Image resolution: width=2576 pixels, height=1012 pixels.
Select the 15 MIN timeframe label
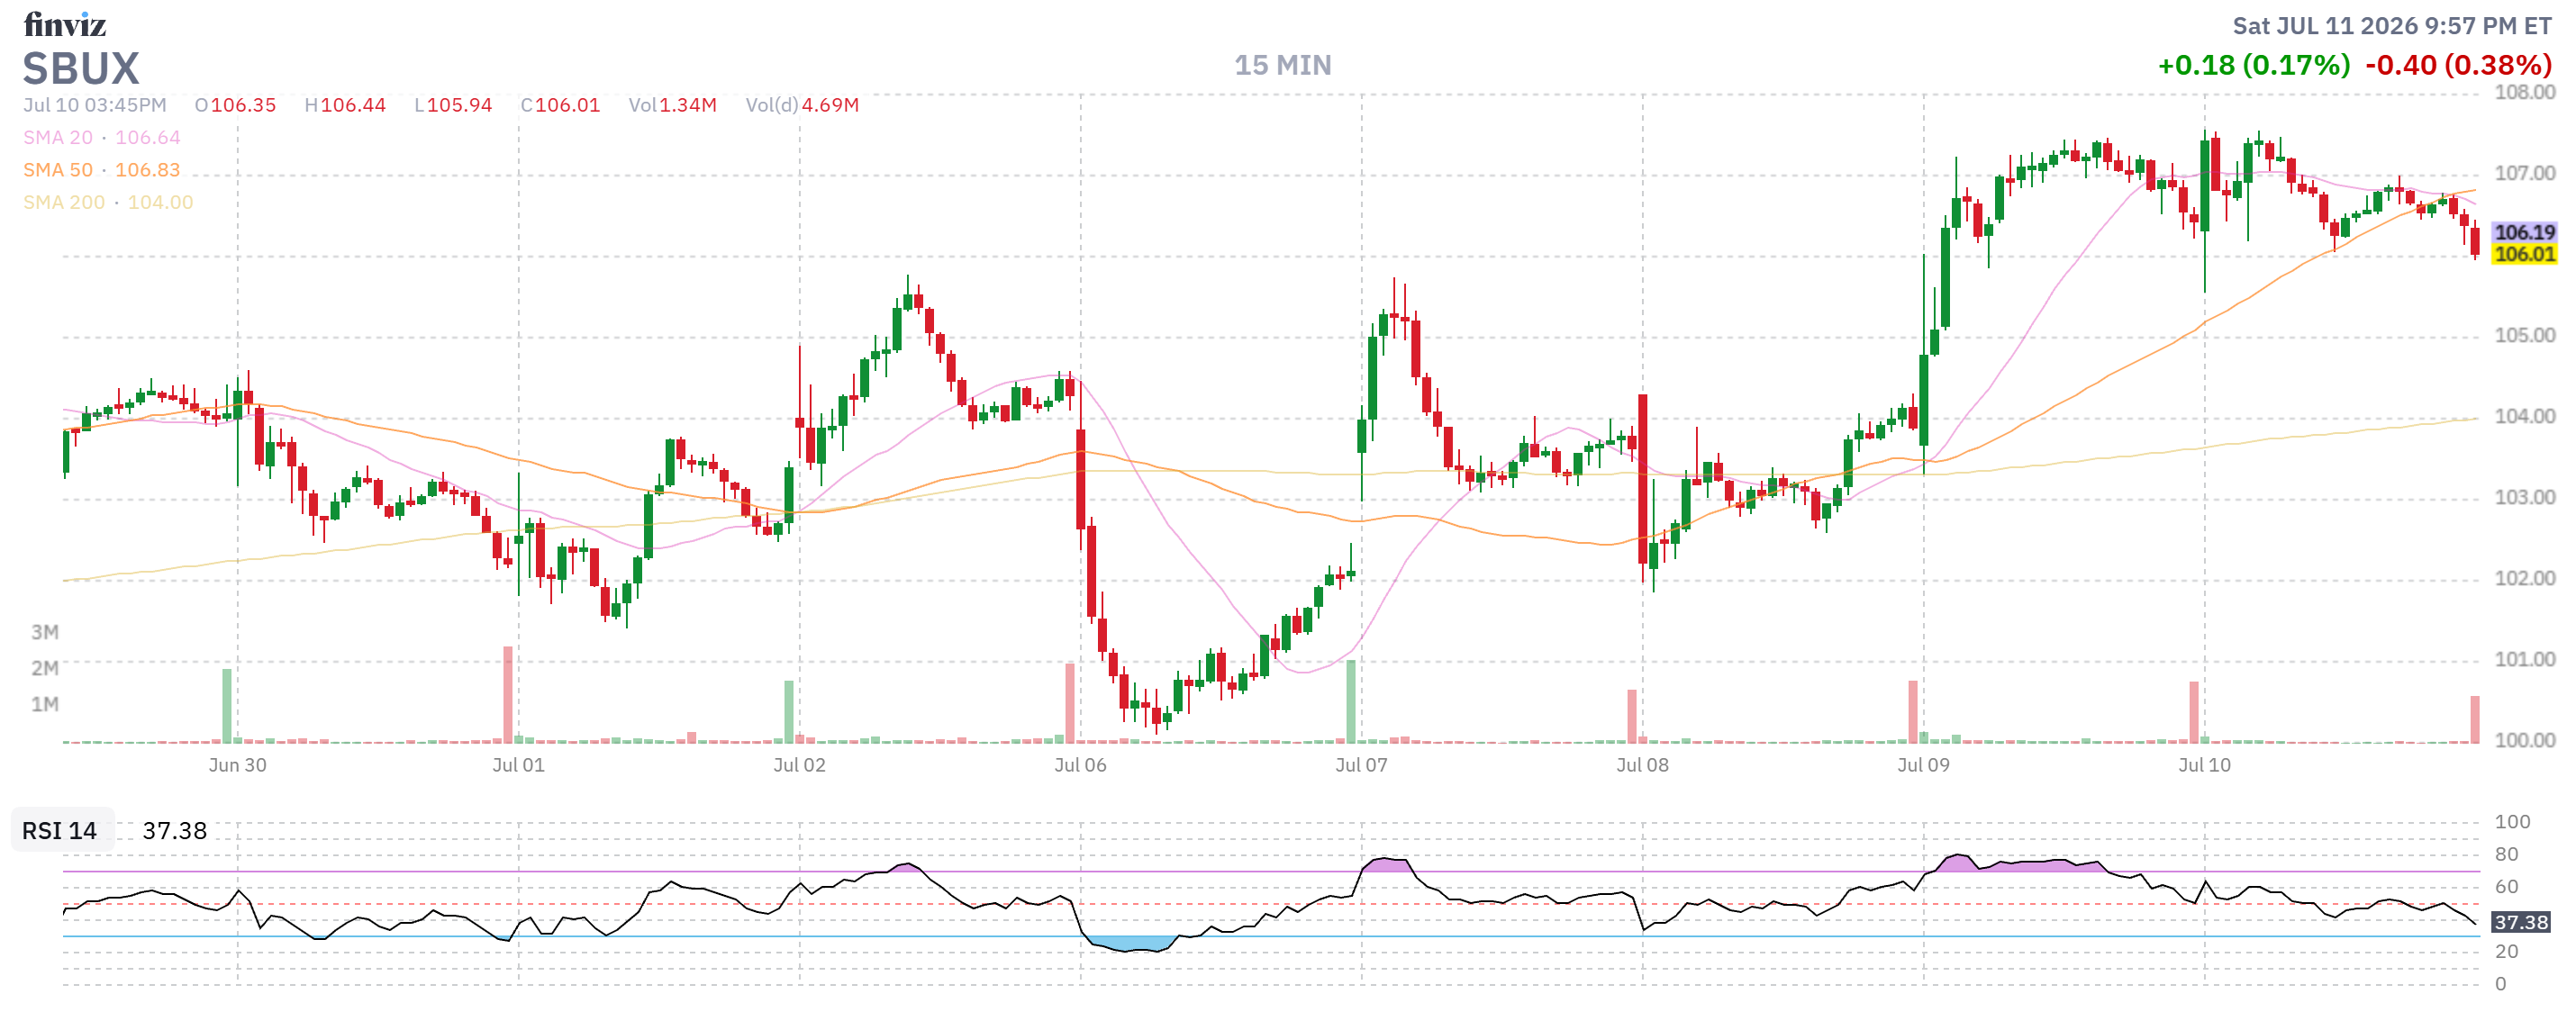1282,65
